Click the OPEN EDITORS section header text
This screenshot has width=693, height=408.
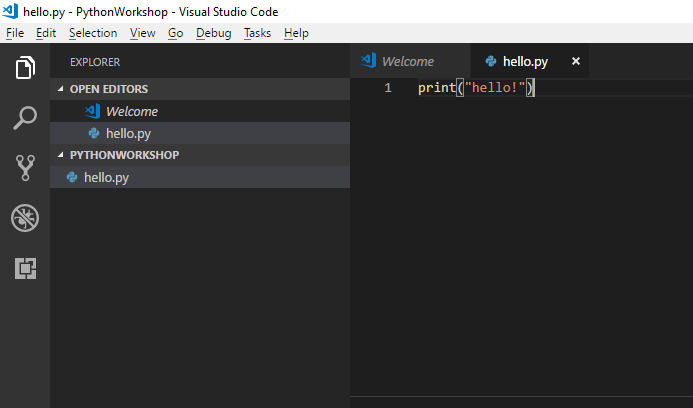(x=109, y=89)
